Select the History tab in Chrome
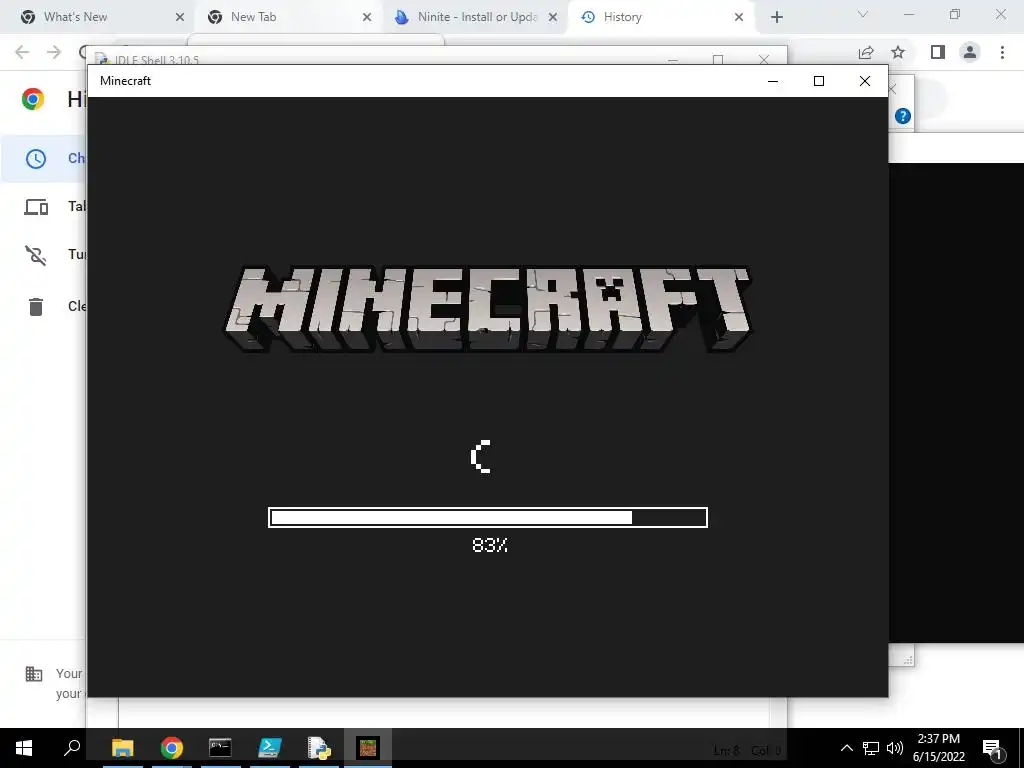Image resolution: width=1024 pixels, height=768 pixels. [x=661, y=17]
